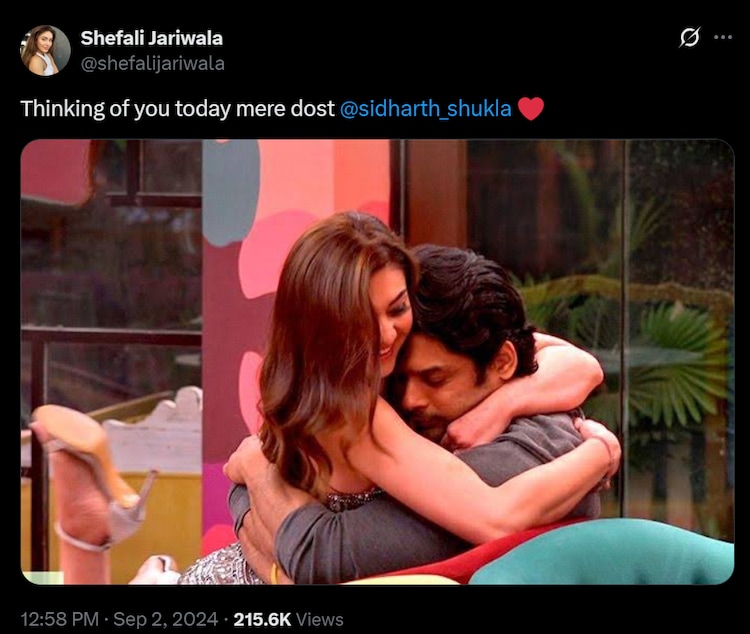Open the three-dot more options menu

coord(722,37)
